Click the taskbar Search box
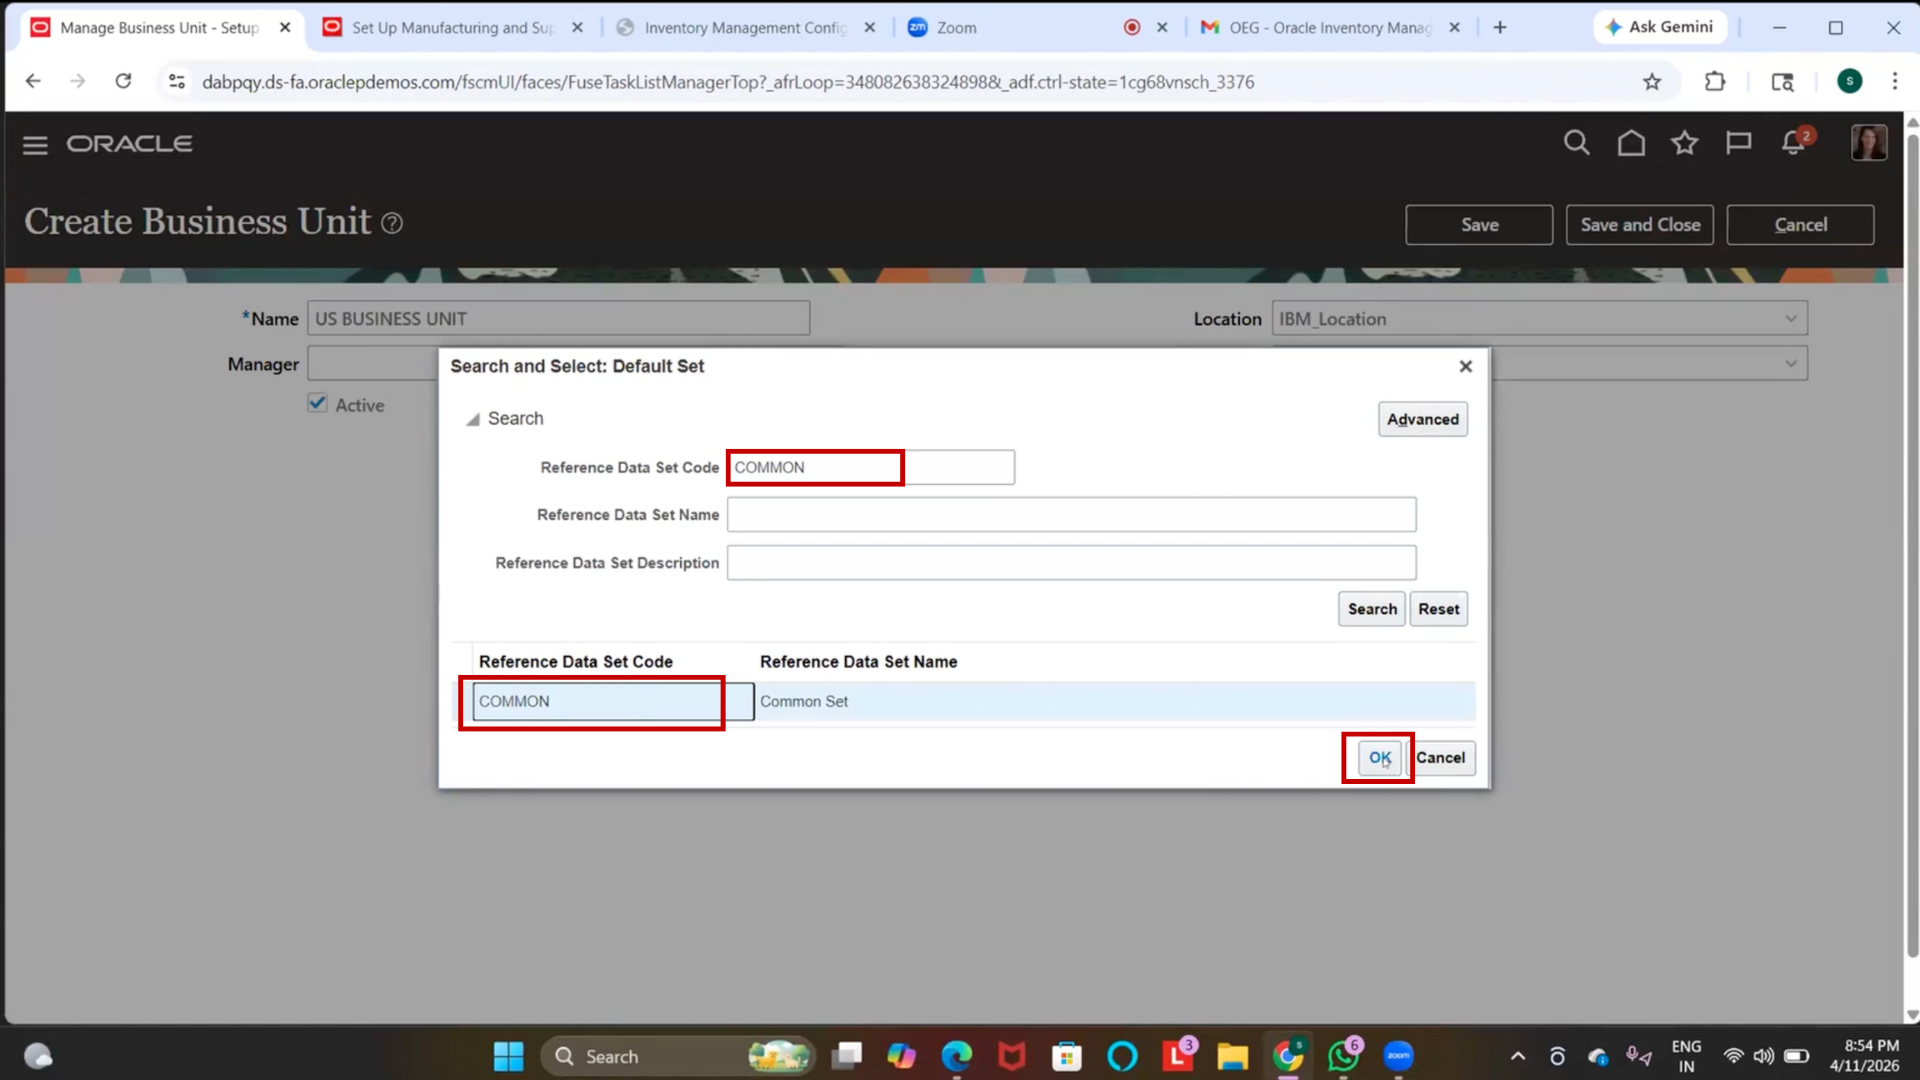 click(678, 1056)
